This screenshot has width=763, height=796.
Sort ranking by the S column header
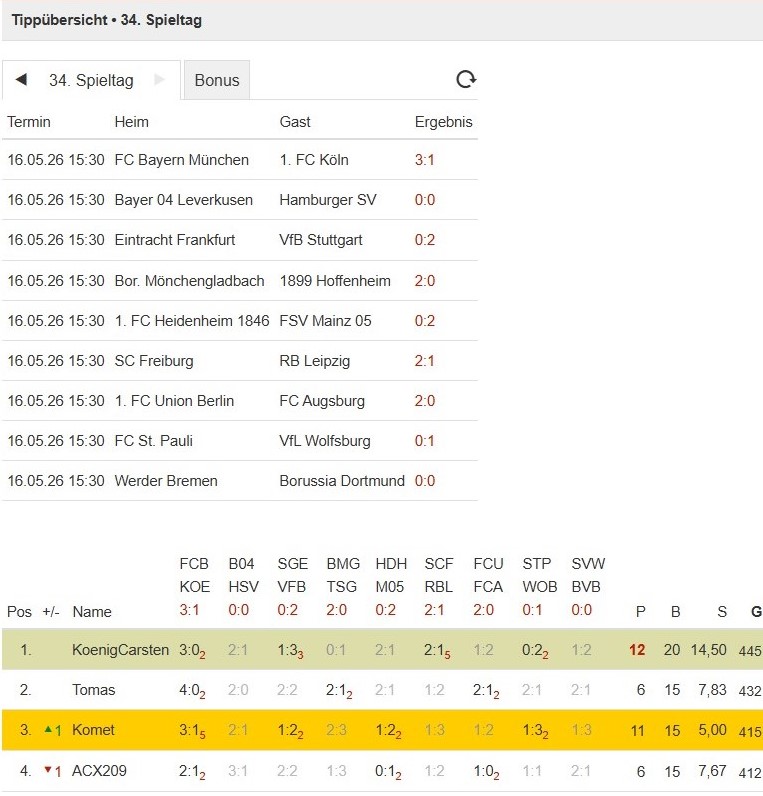point(722,612)
